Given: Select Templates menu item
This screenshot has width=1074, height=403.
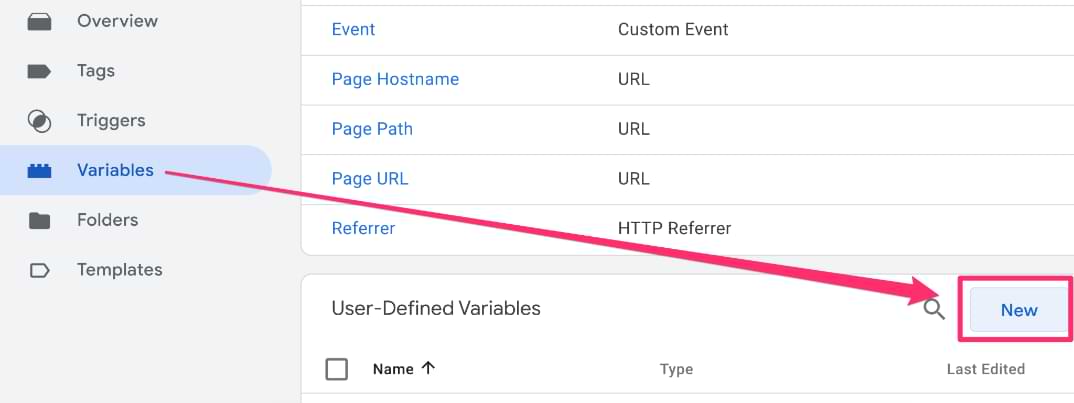Looking at the screenshot, I should point(119,270).
